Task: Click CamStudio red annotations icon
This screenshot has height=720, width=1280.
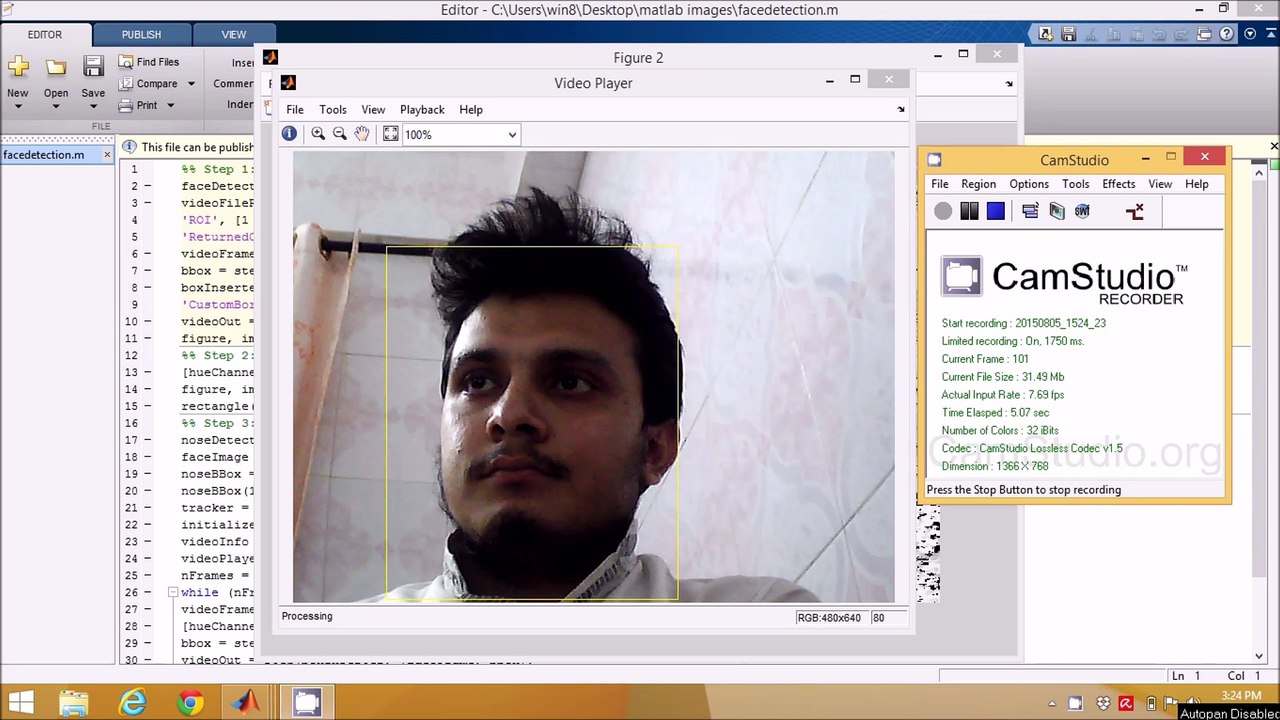Action: (1134, 211)
